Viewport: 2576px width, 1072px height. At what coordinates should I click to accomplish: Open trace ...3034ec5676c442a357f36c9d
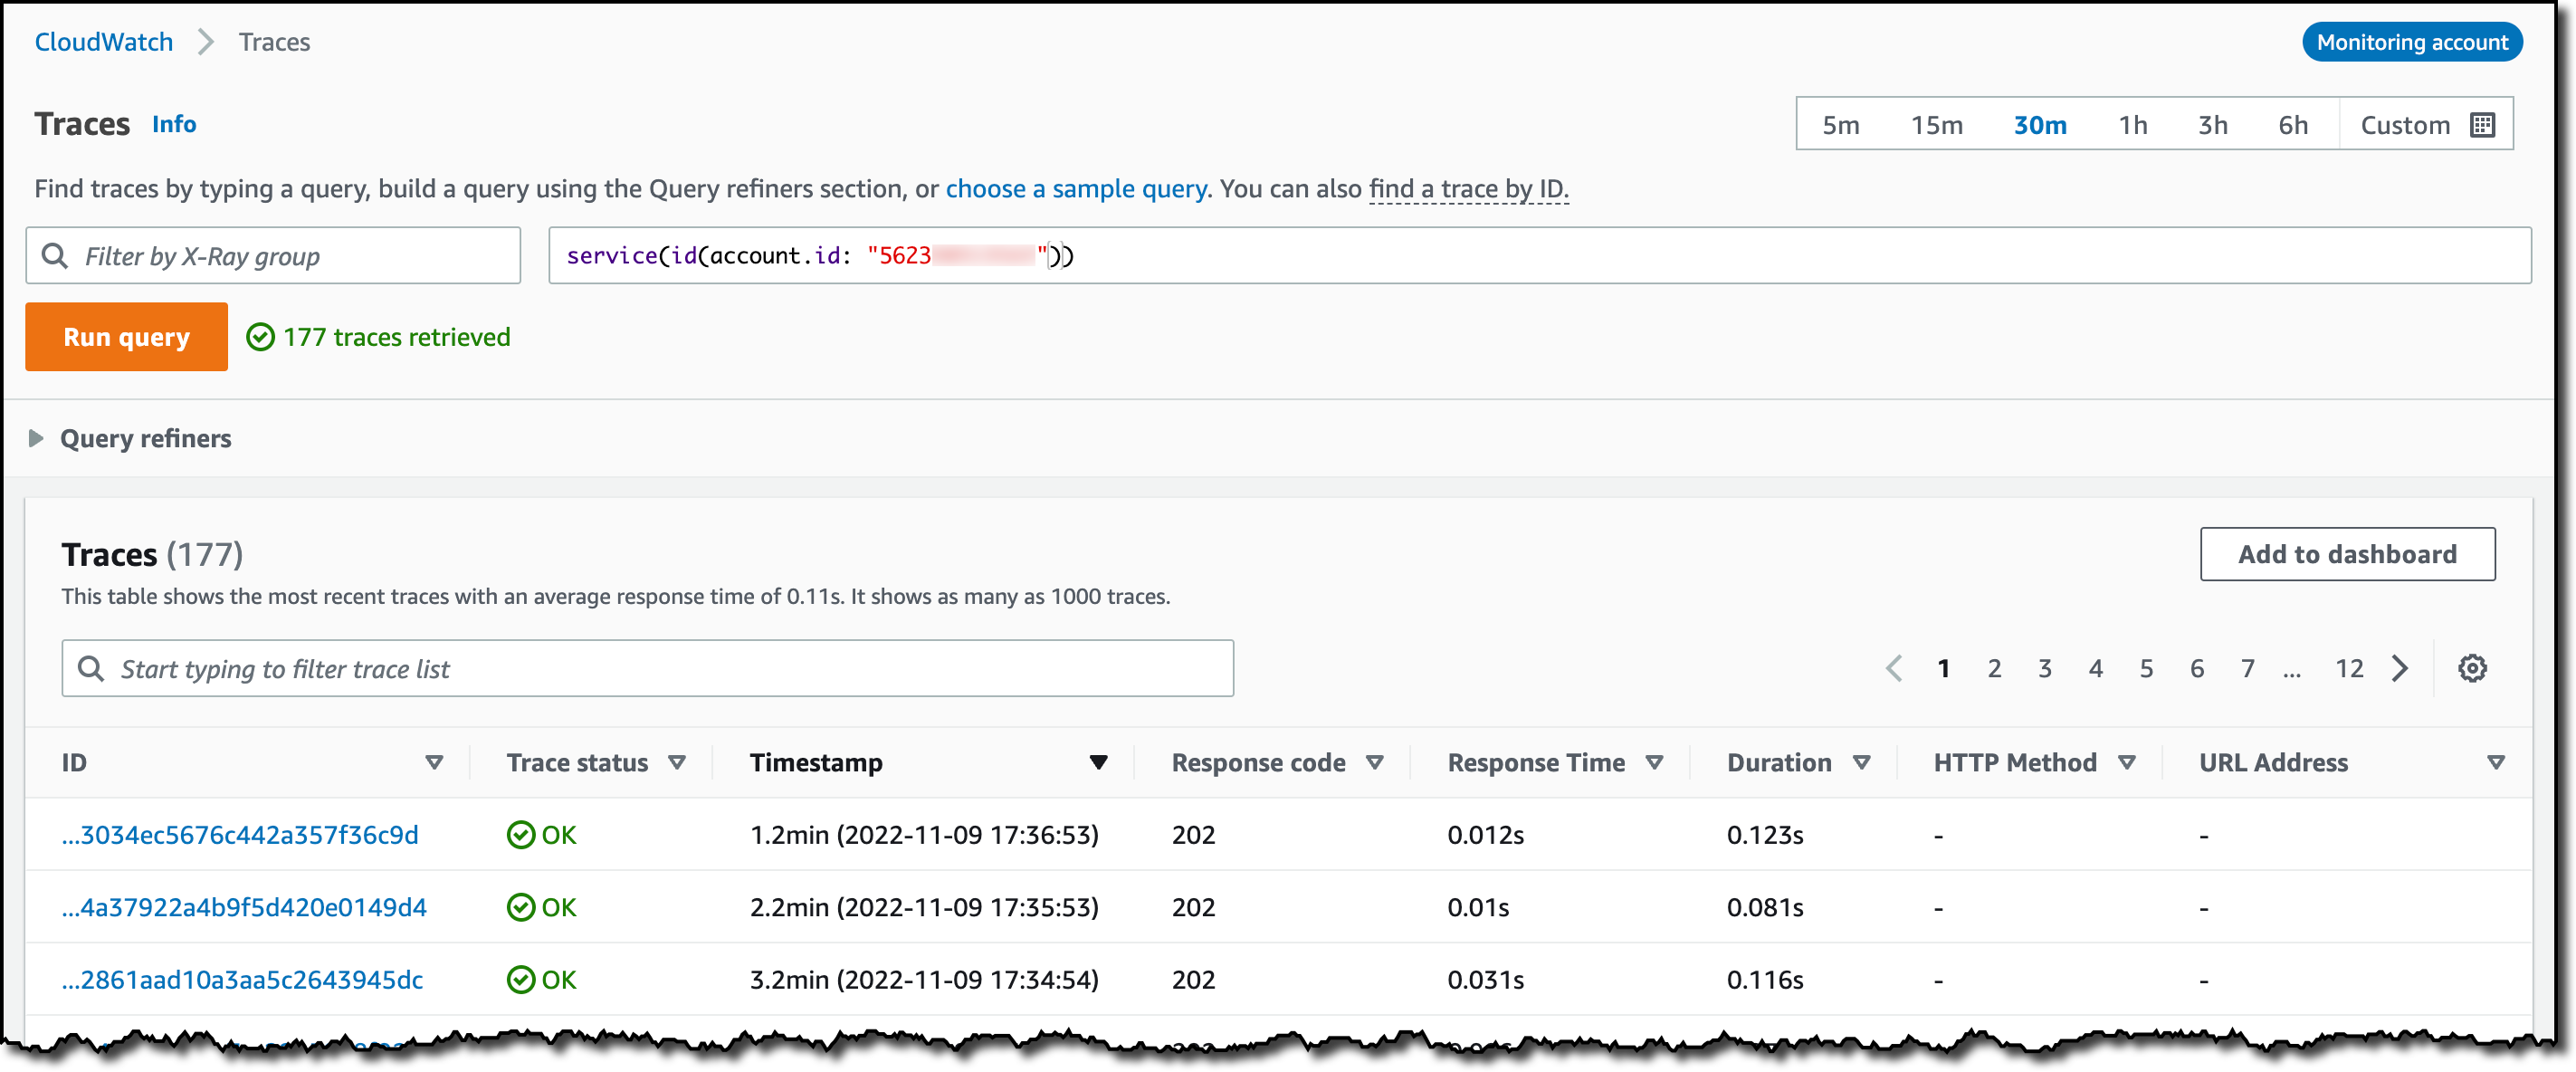click(240, 835)
